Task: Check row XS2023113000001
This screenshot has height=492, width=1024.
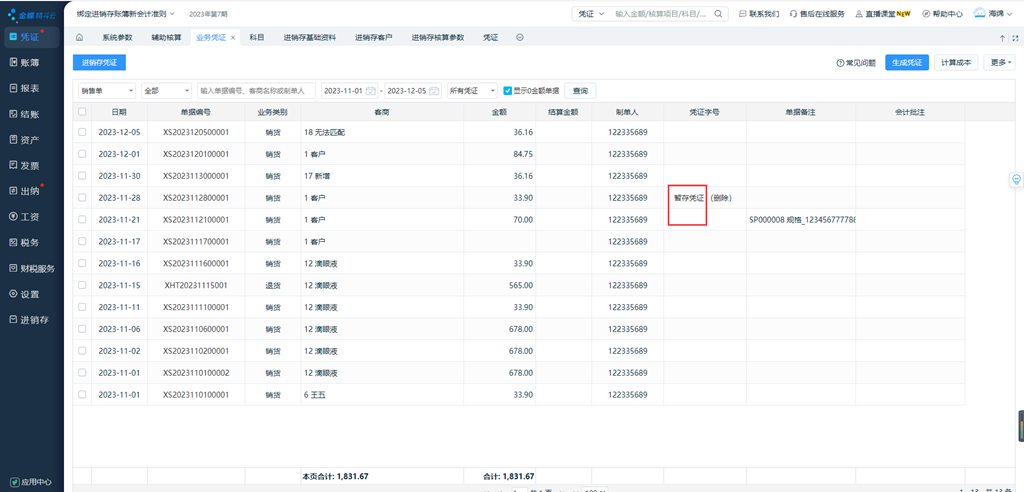Action: tap(82, 176)
